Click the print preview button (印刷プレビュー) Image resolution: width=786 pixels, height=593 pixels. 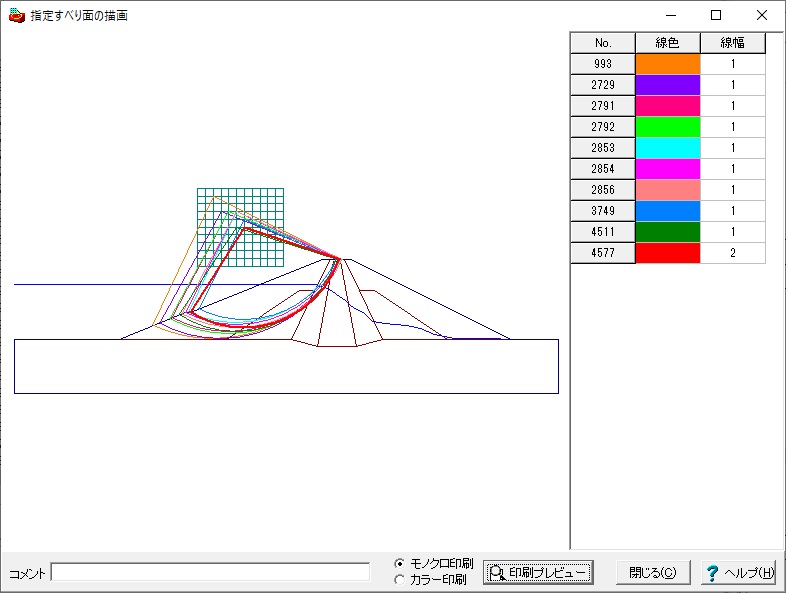tap(538, 573)
